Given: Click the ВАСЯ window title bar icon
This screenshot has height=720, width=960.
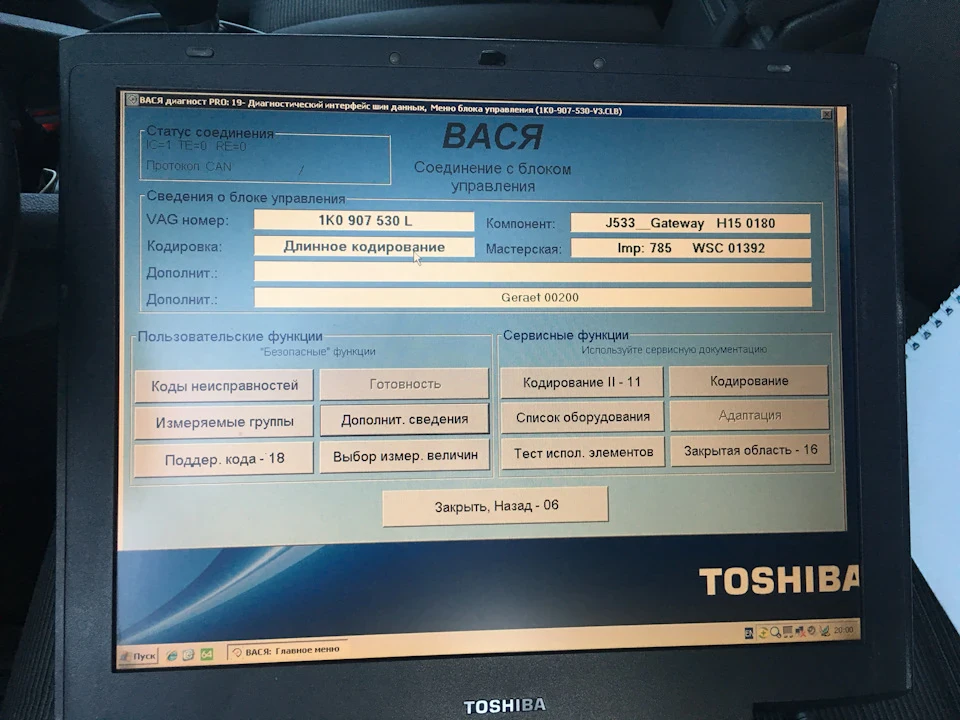Looking at the screenshot, I should click(x=130, y=100).
